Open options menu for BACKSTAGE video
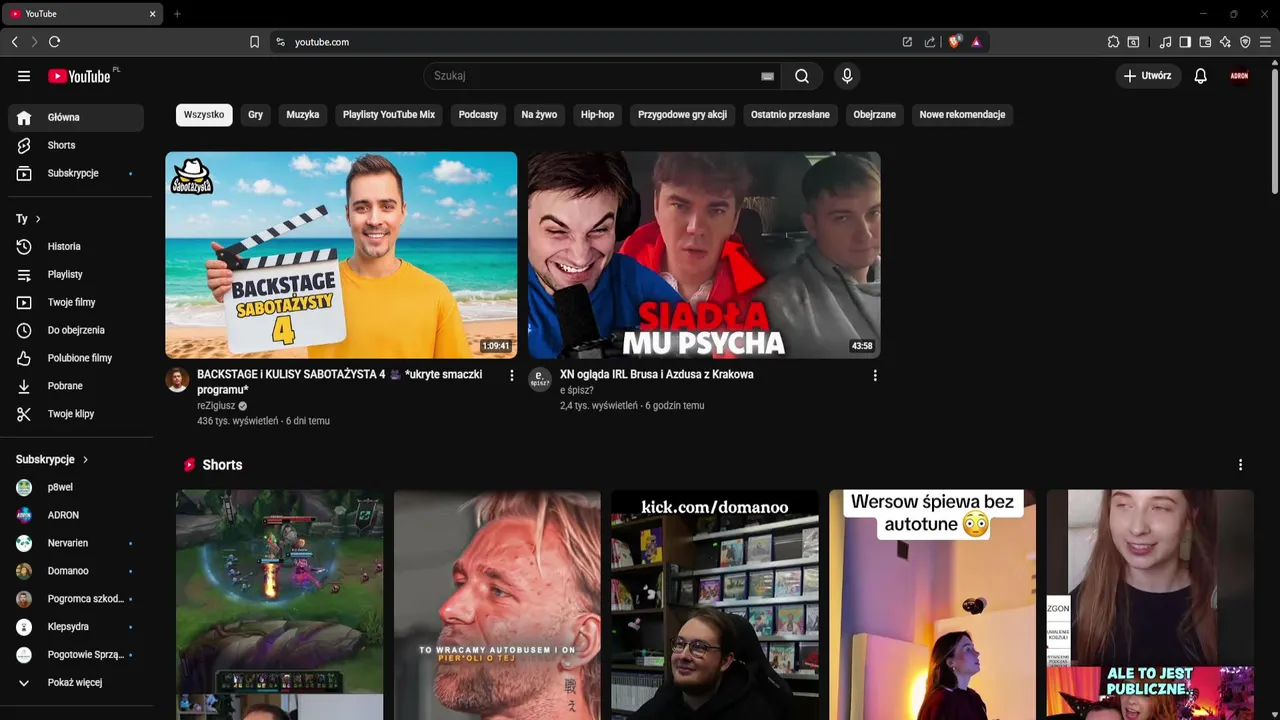 click(512, 376)
